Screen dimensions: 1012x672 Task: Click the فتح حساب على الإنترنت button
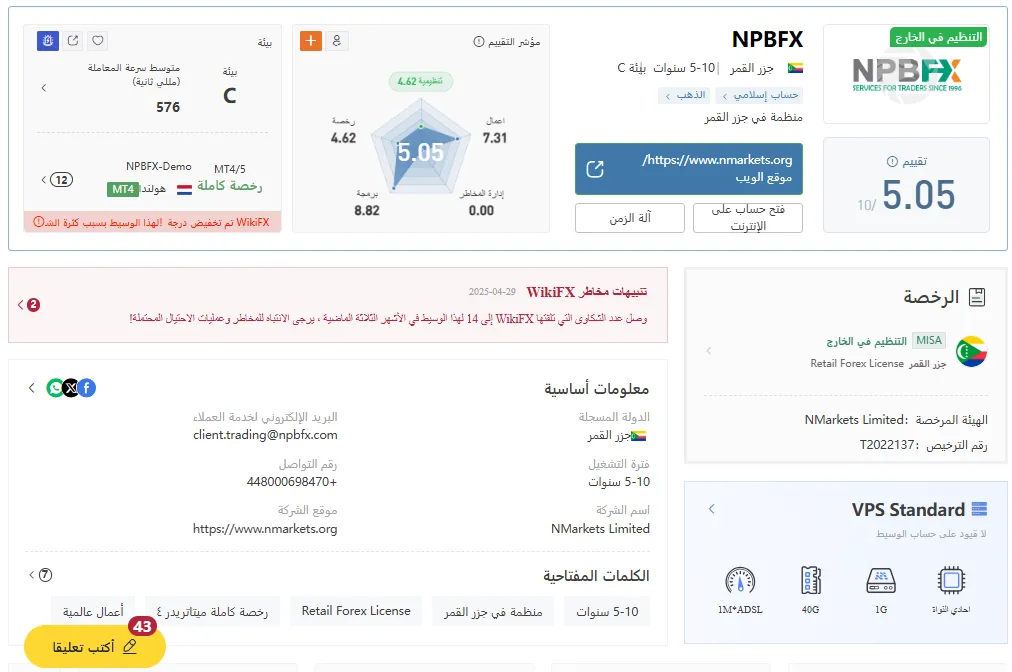pyautogui.click(x=747, y=218)
